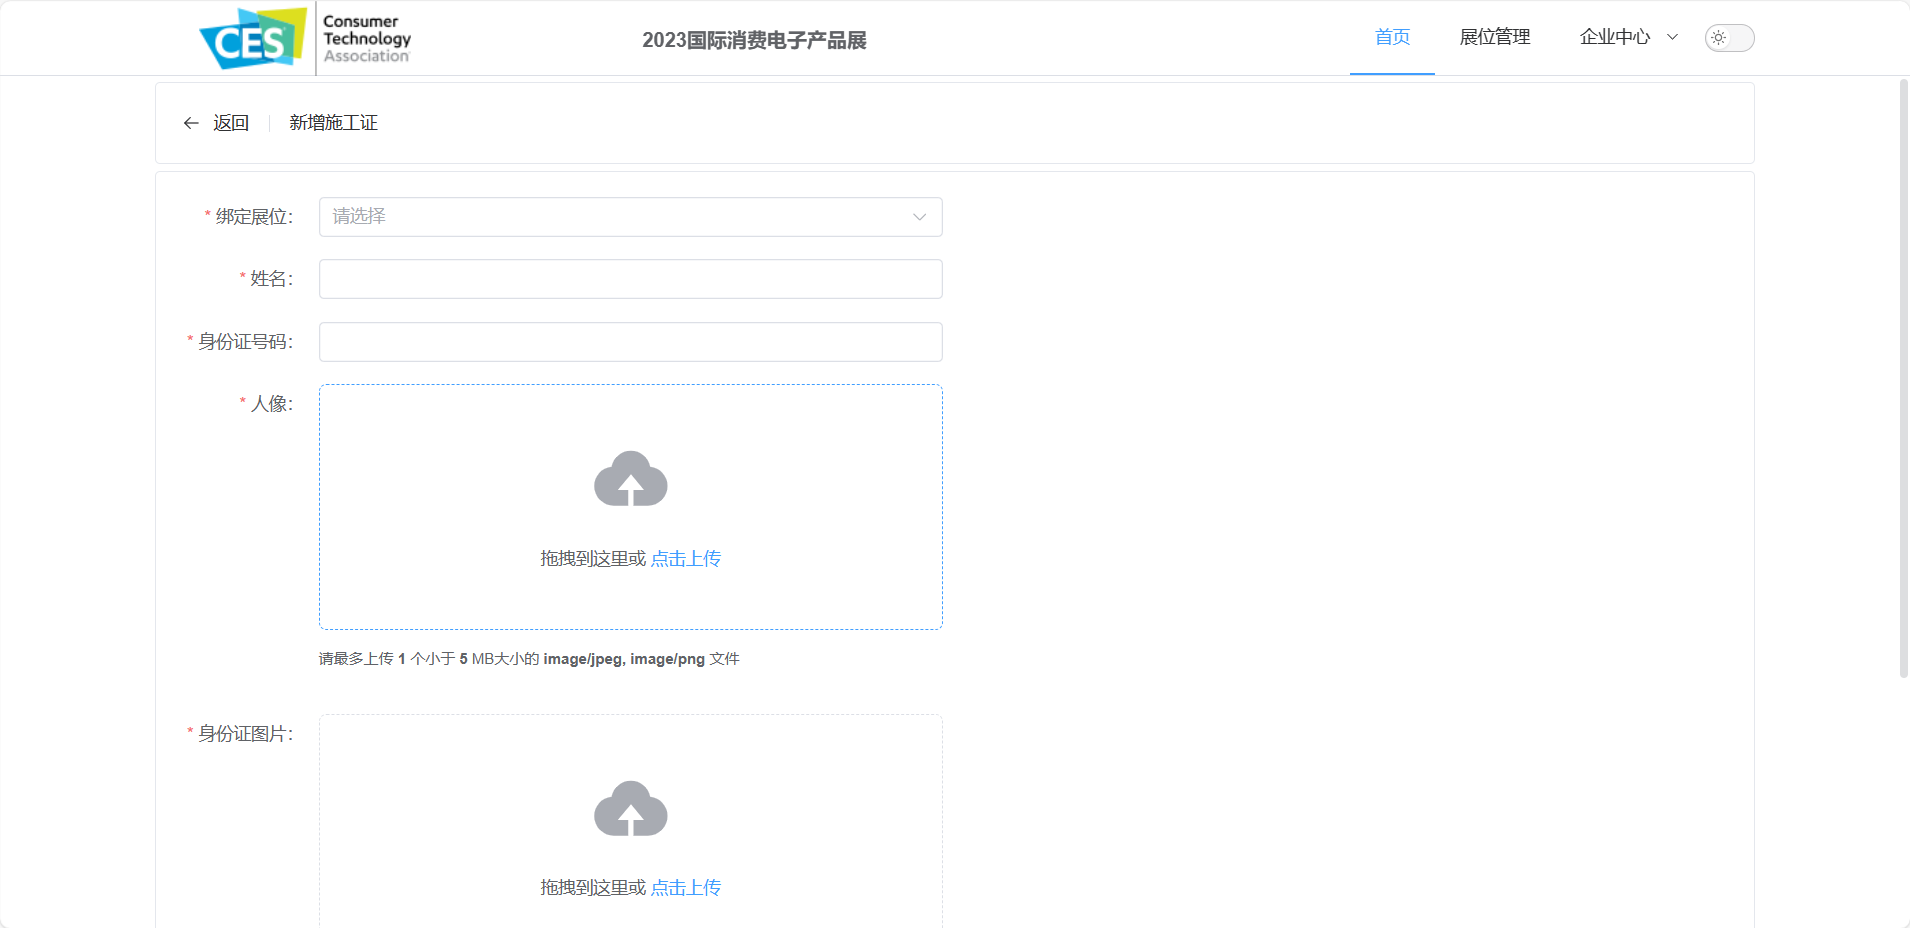Click 点击上传 link for 身份证图片
This screenshot has width=1910, height=928.
(685, 887)
